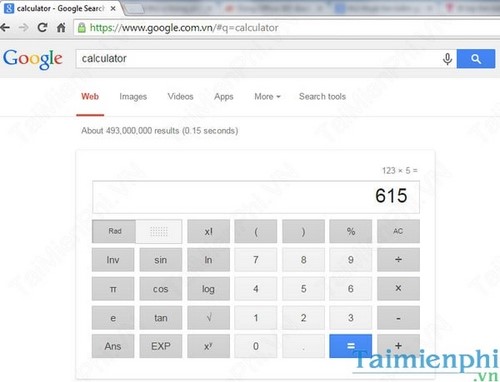Click the number 7 key
Viewport: 500px width, 382px height.
256,260
